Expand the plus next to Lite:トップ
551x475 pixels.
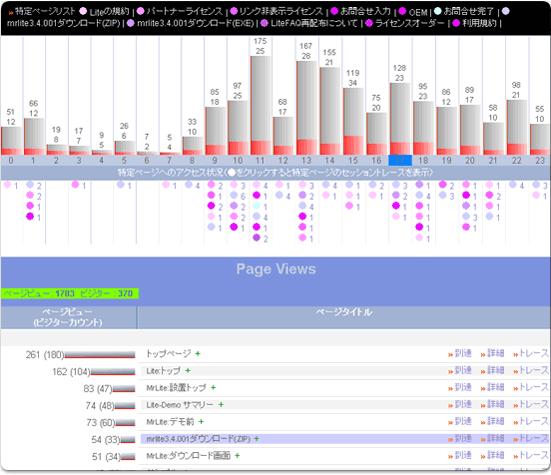(188, 370)
